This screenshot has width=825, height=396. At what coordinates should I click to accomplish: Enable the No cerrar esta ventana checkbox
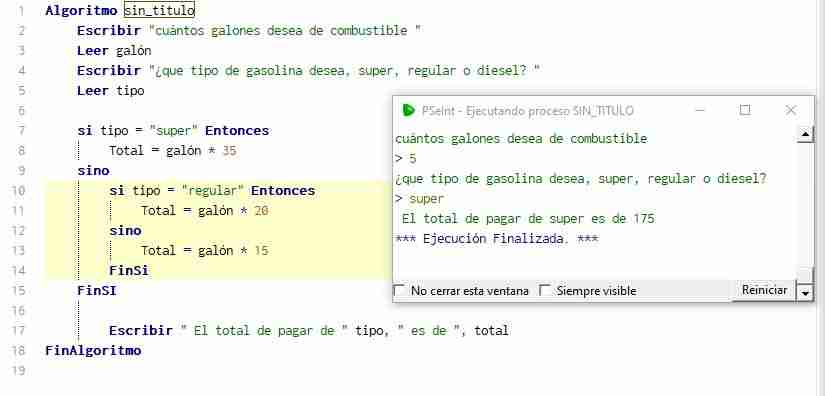pyautogui.click(x=400, y=290)
